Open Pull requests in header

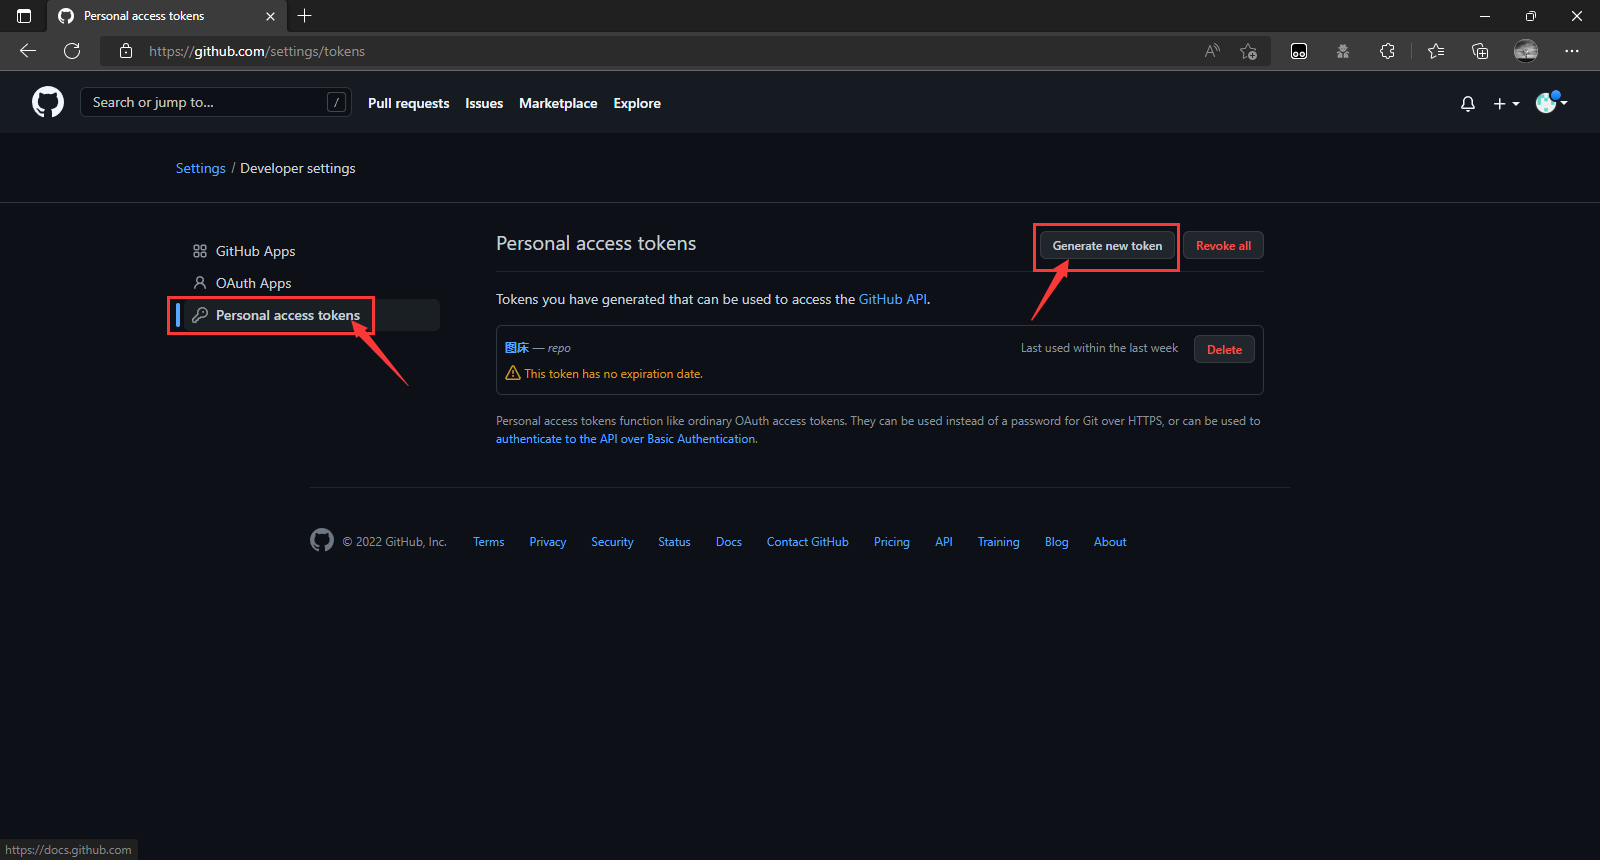coord(409,103)
